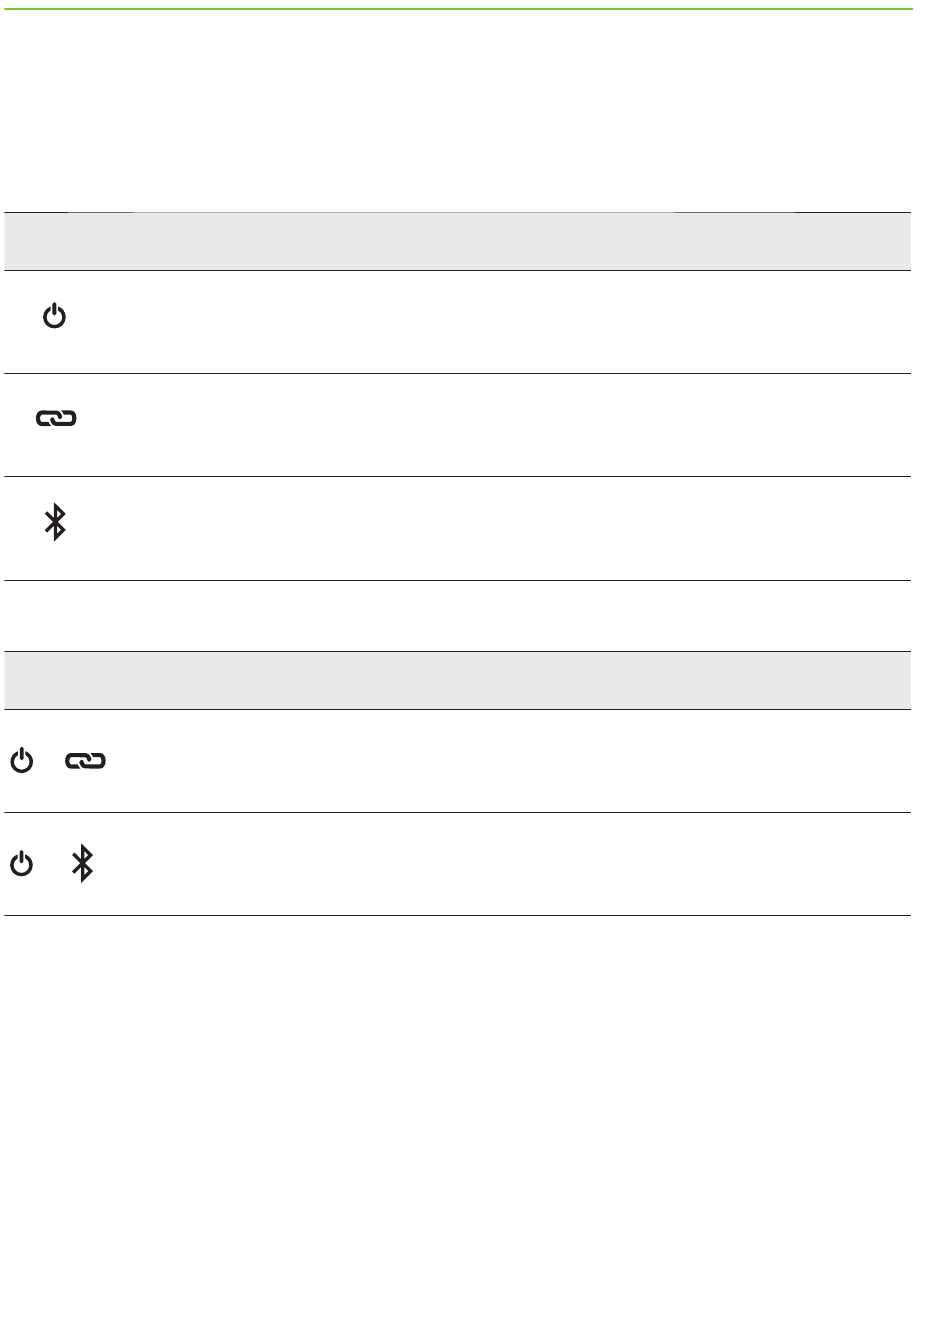Image resolution: width=950 pixels, height=1328 pixels.
Task: Click the green horizontal rule on the page
Action: click(x=458, y=10)
